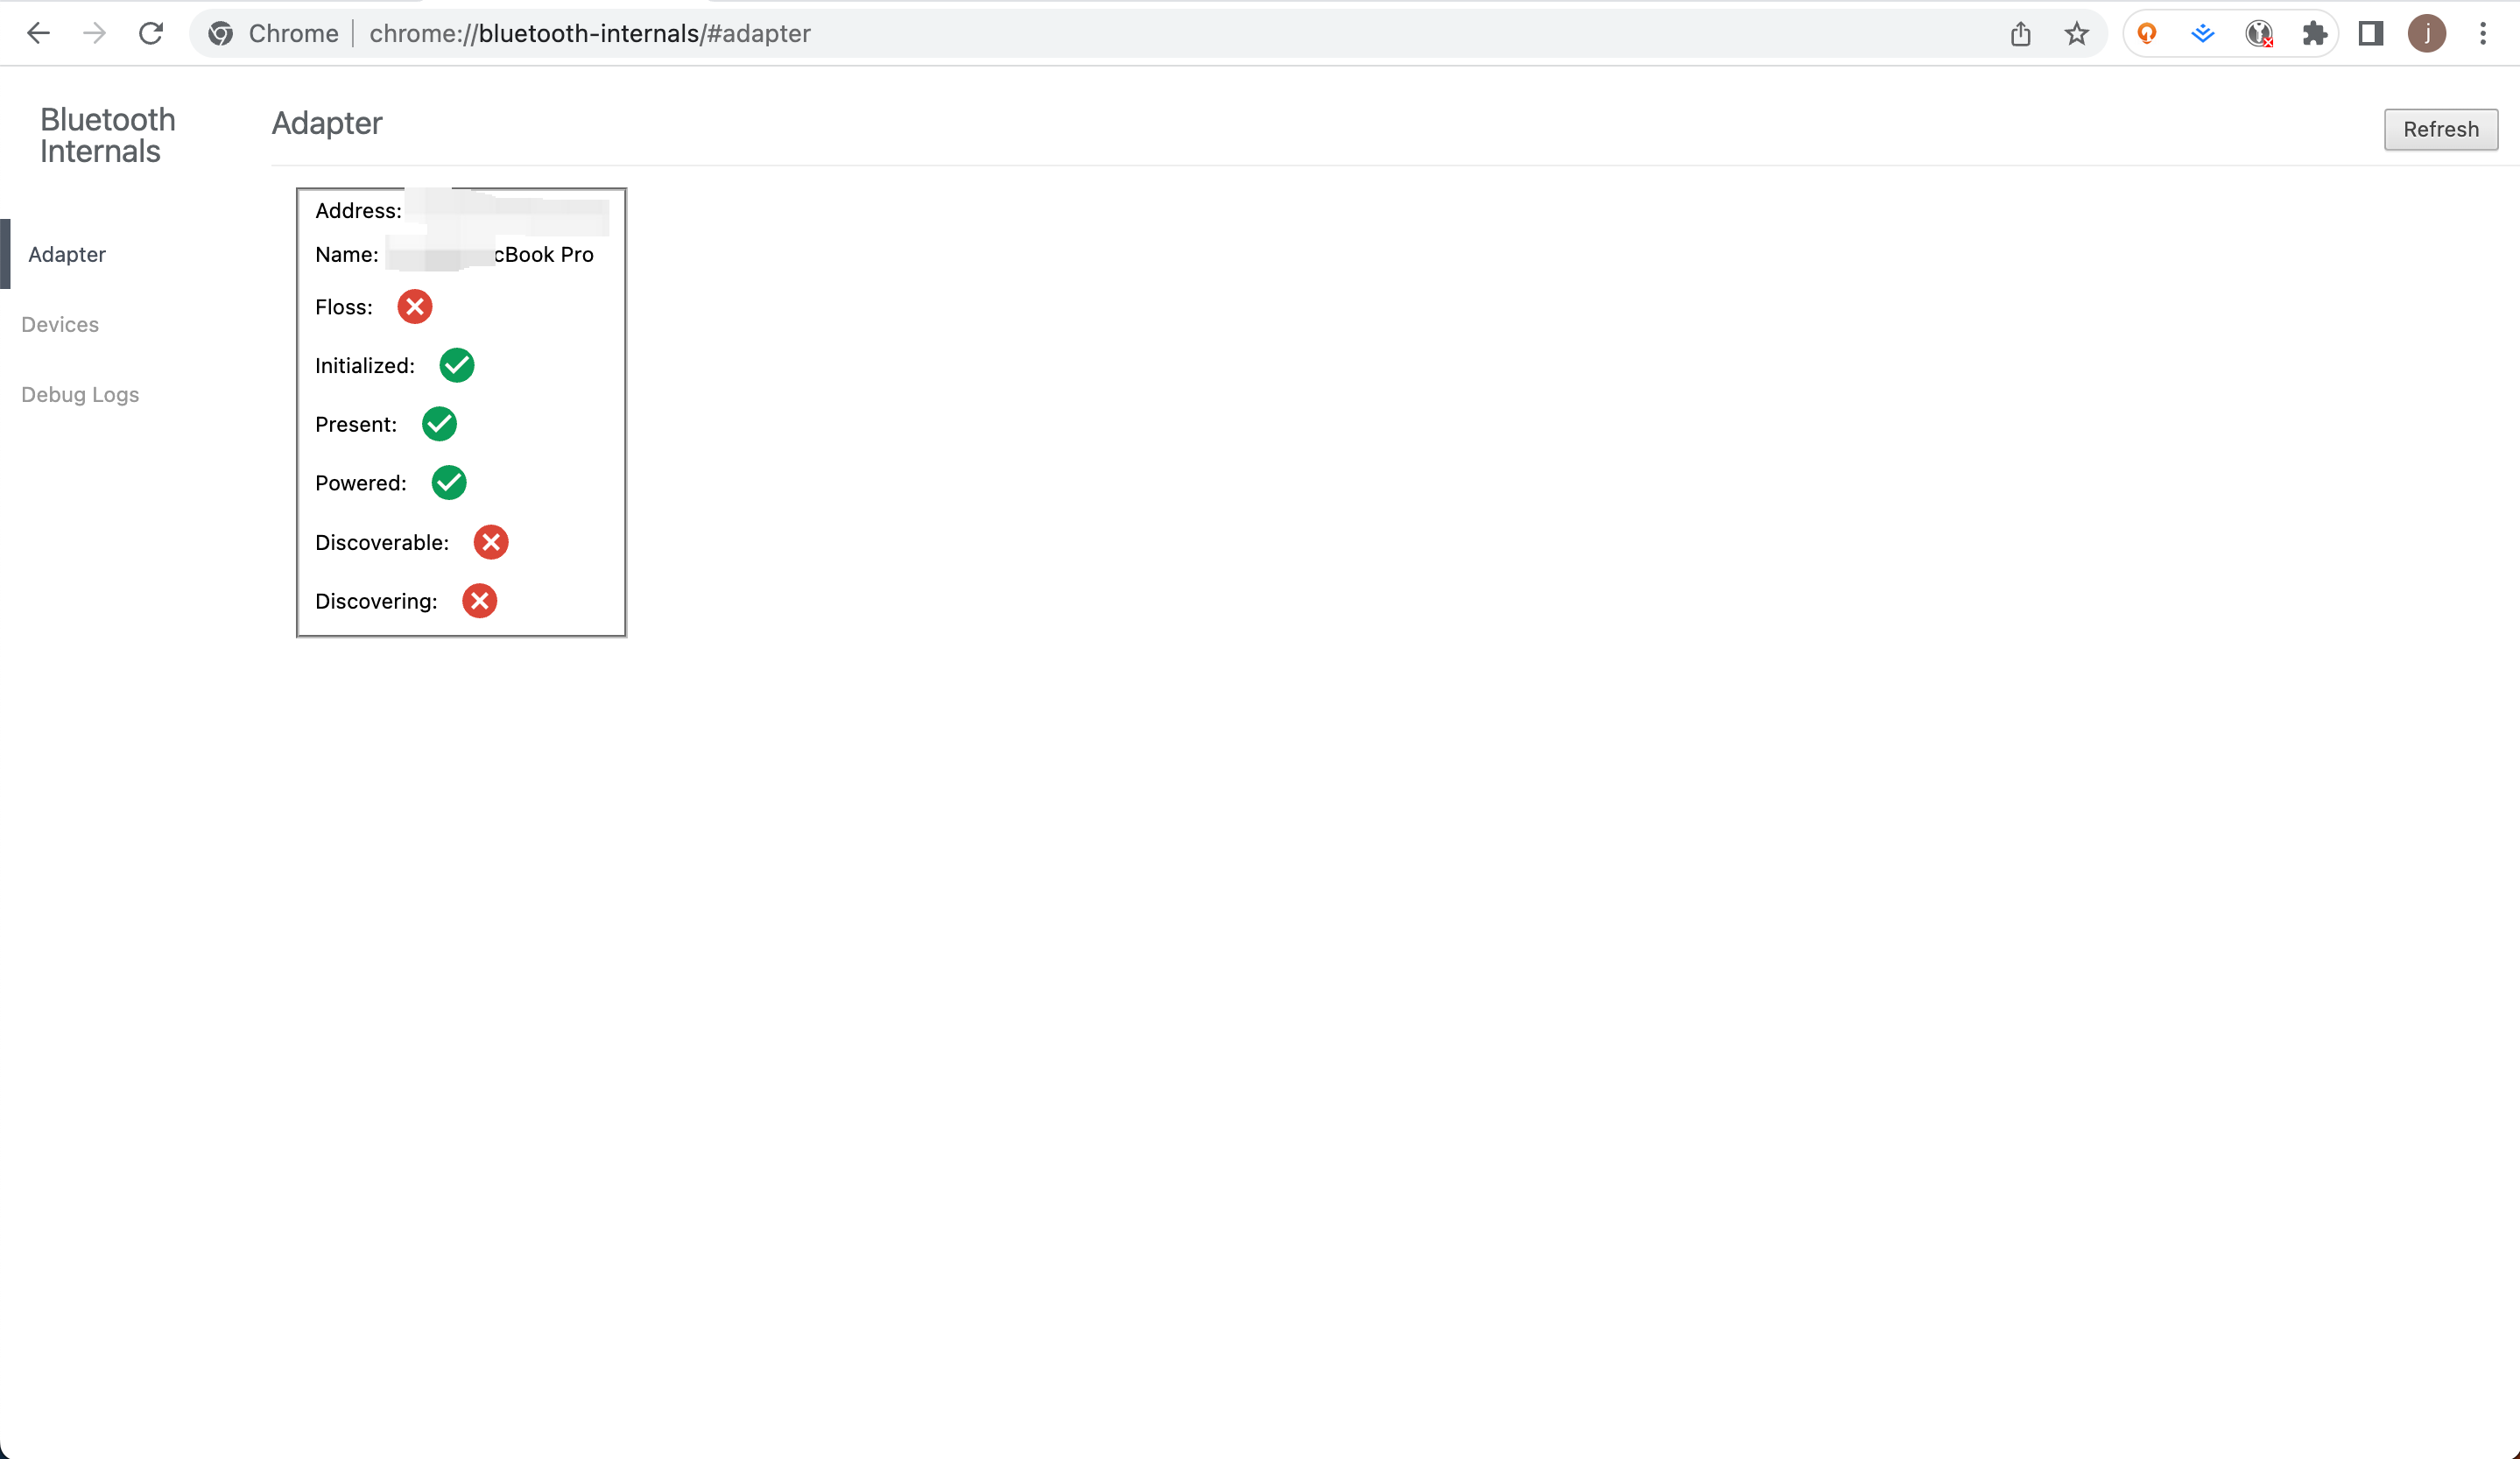Click the Name: label
Viewport: 2520px width, 1459px height.
click(346, 254)
